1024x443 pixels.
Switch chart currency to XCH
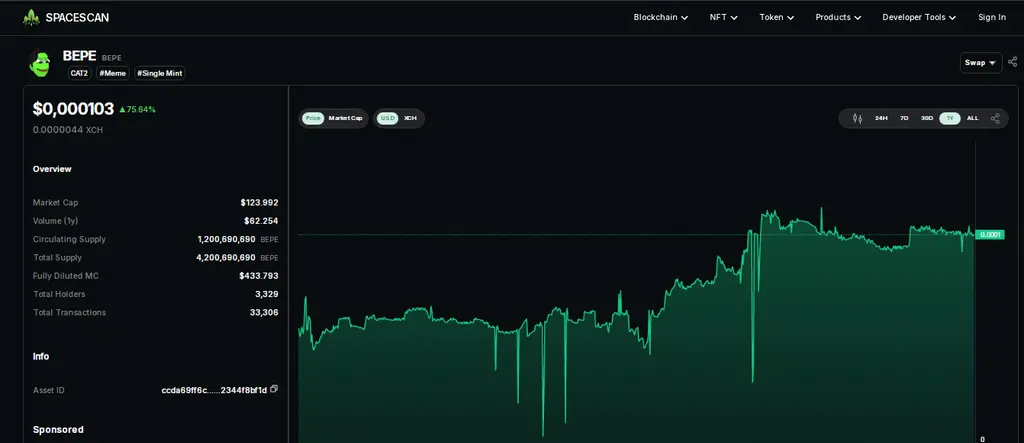click(410, 118)
